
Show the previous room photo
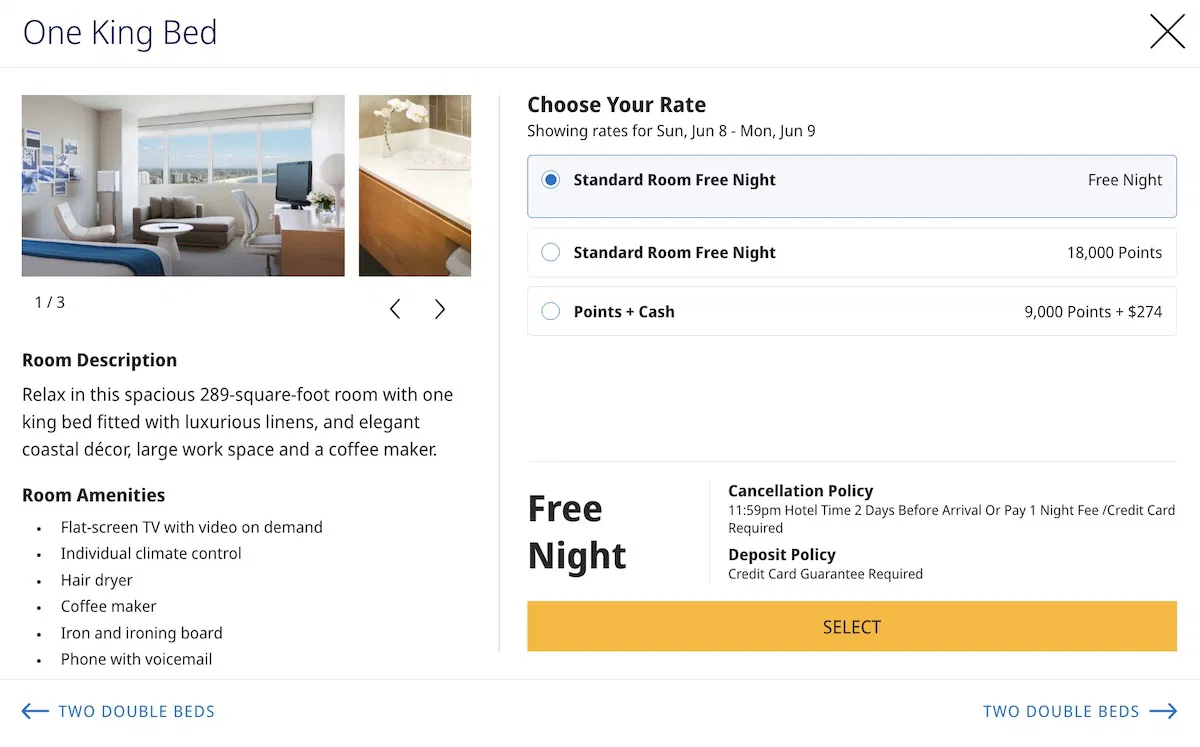pos(395,310)
